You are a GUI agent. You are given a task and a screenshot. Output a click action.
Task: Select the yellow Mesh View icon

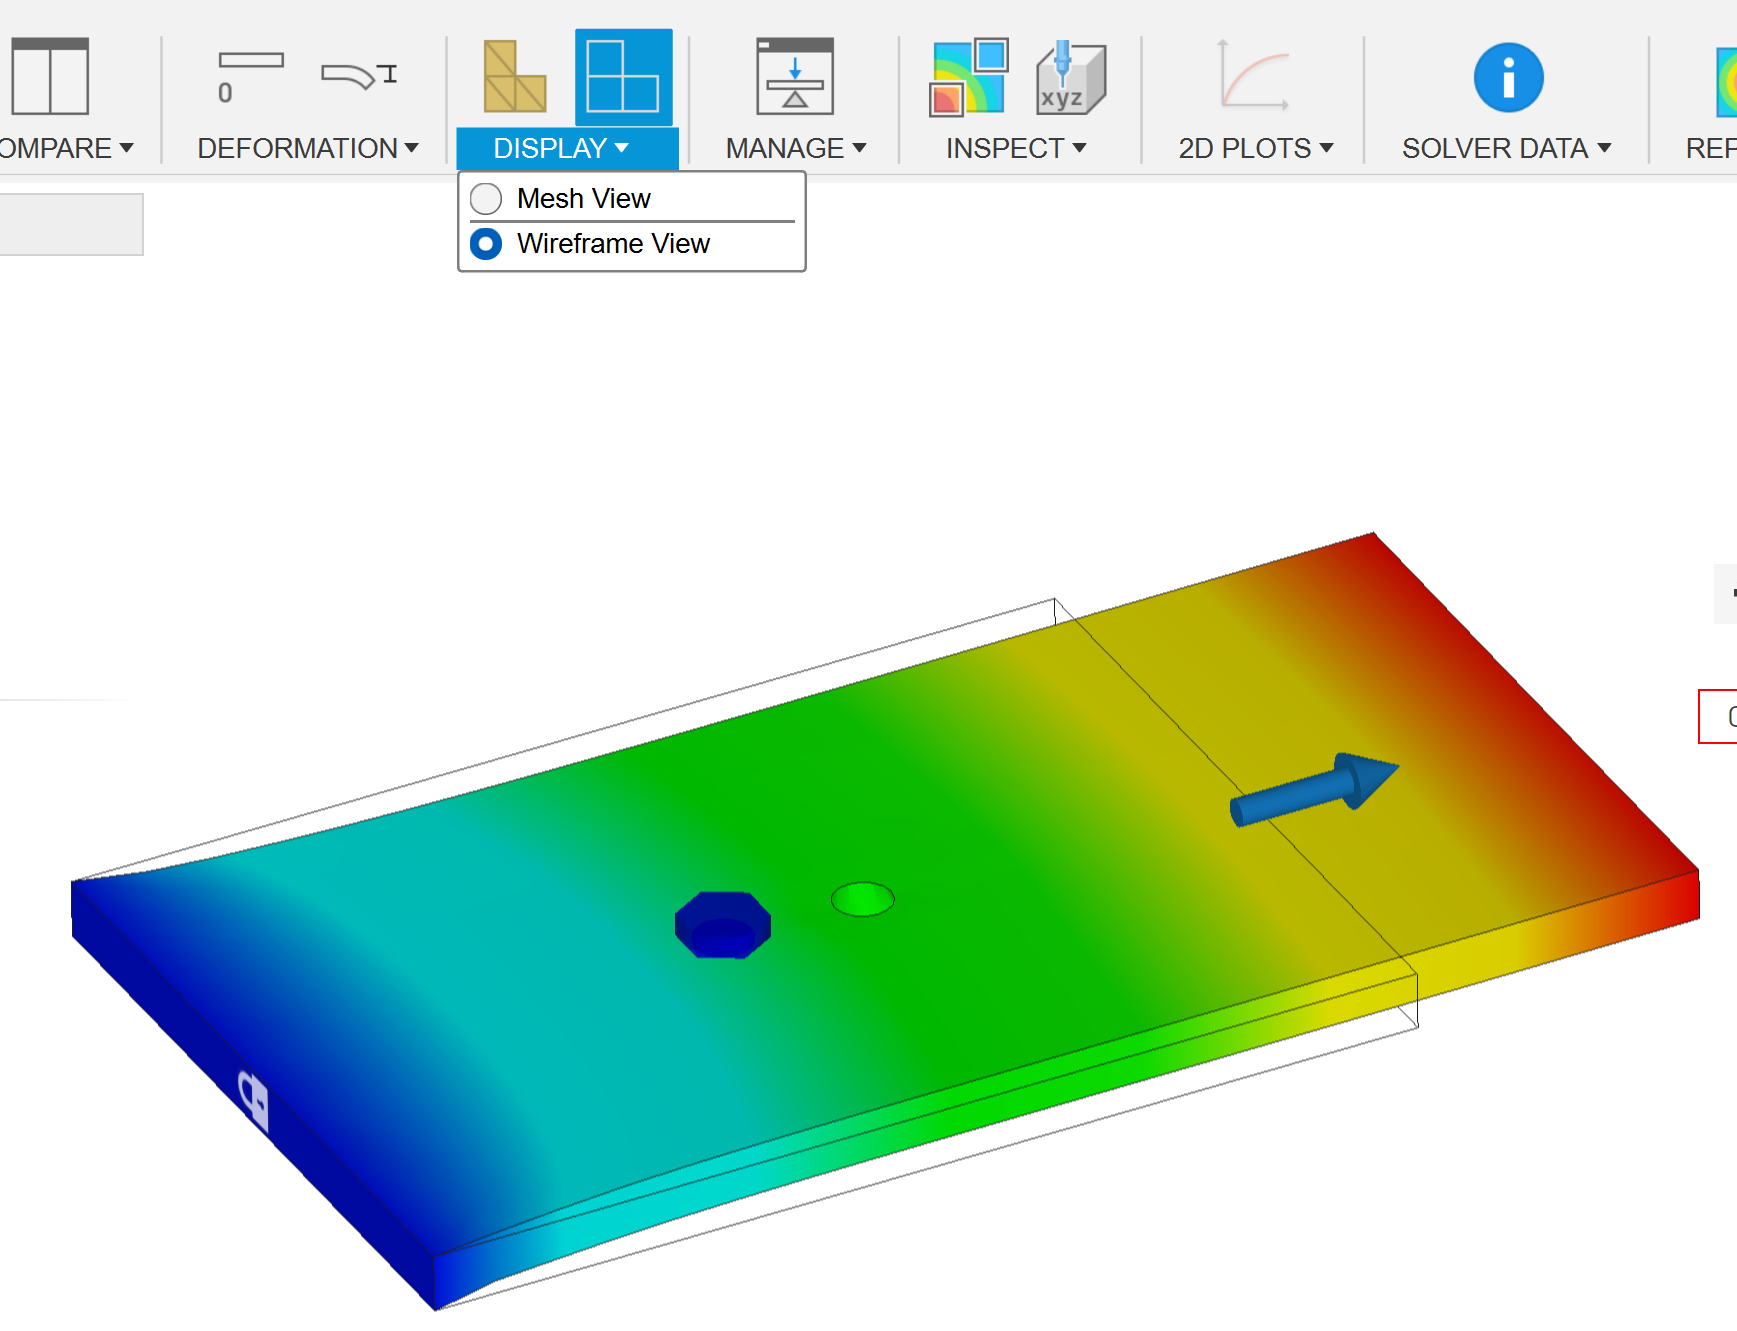click(514, 78)
